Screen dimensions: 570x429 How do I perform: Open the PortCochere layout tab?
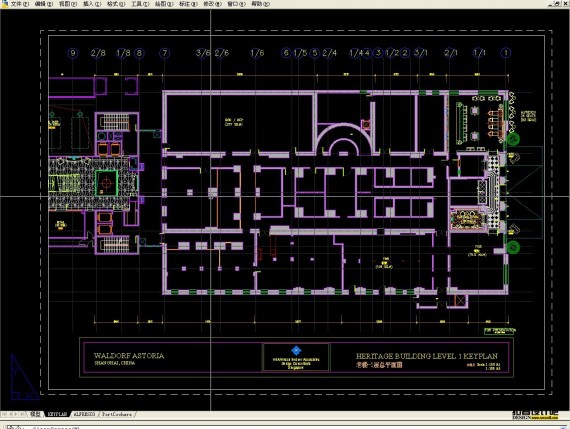[117, 414]
